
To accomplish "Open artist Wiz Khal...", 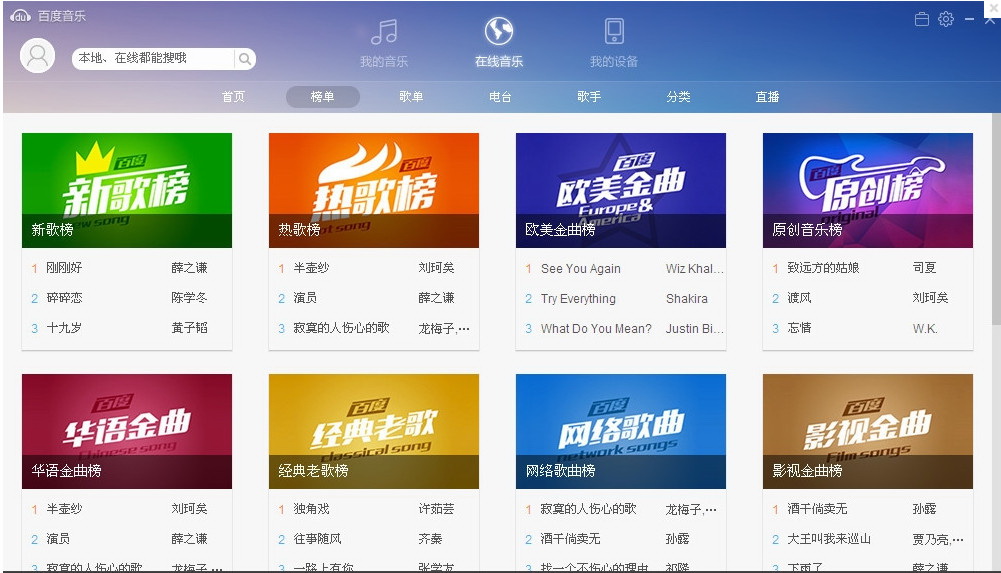I will 695,269.
